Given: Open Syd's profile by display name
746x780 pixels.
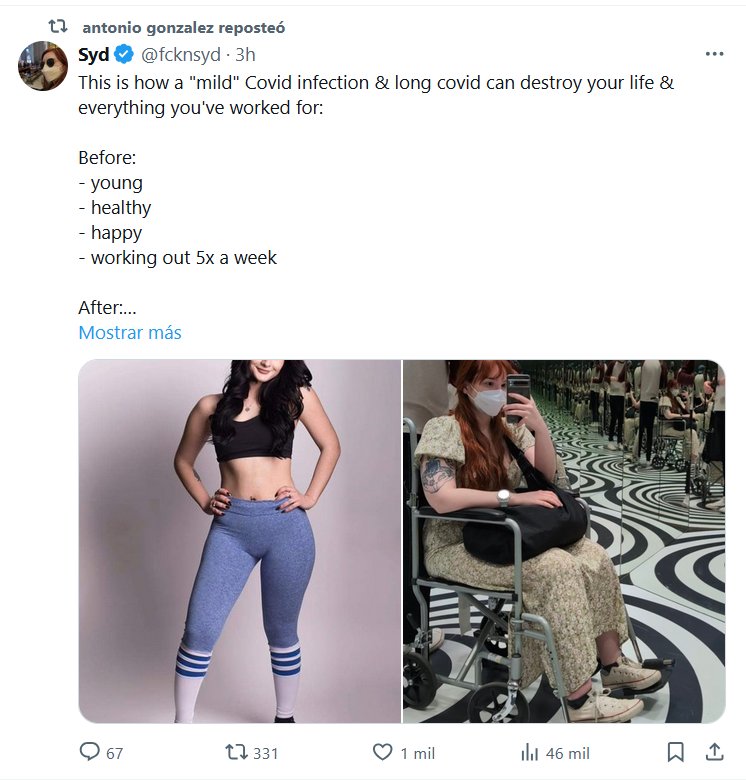Looking at the screenshot, I should [94, 54].
